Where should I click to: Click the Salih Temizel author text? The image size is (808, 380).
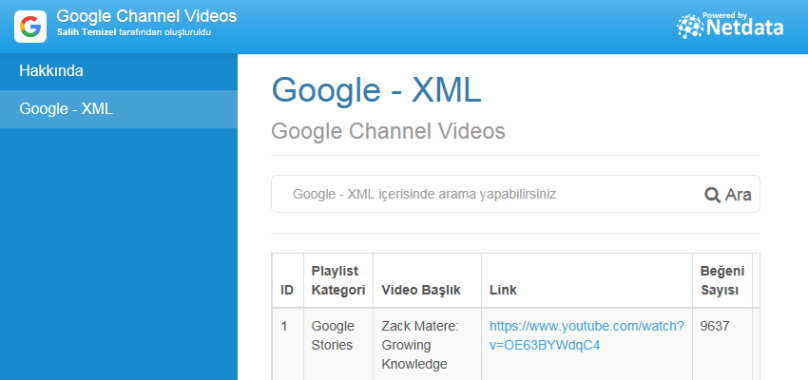point(87,32)
